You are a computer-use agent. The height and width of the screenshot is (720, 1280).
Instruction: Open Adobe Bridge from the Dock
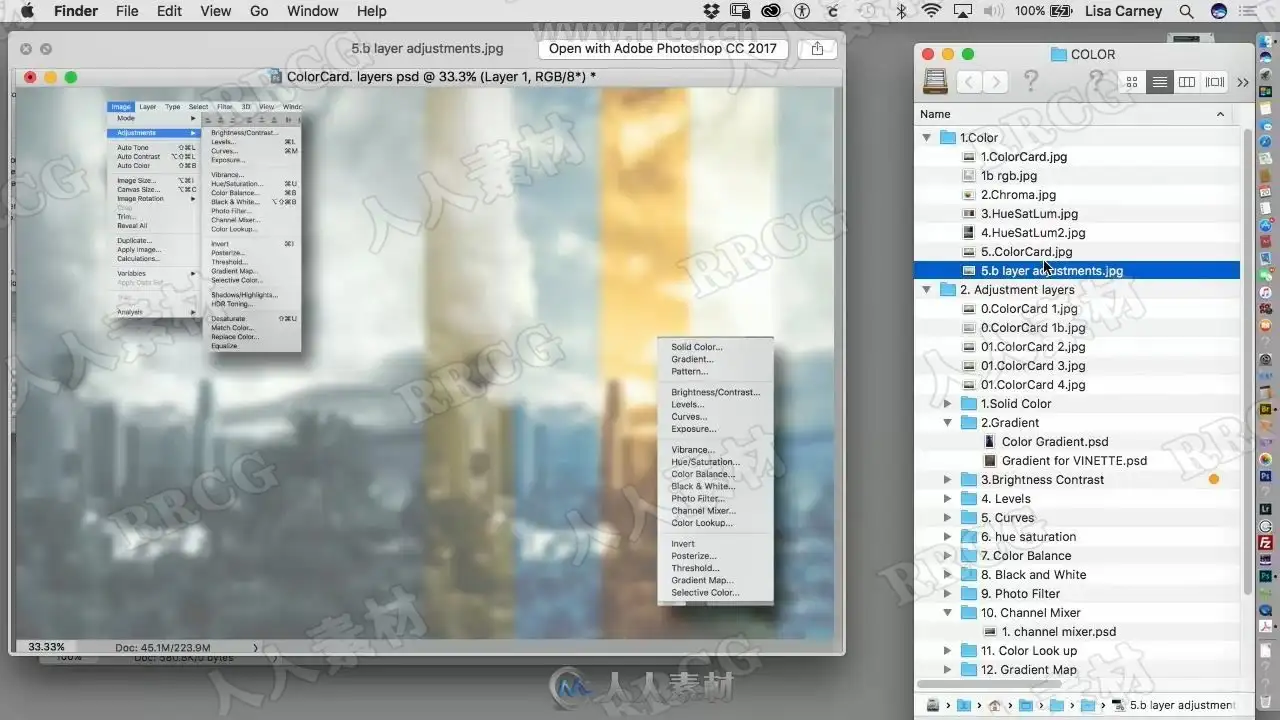1265,409
